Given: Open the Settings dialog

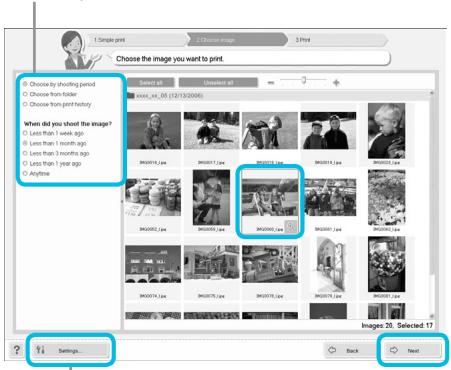Looking at the screenshot, I should [71, 350].
